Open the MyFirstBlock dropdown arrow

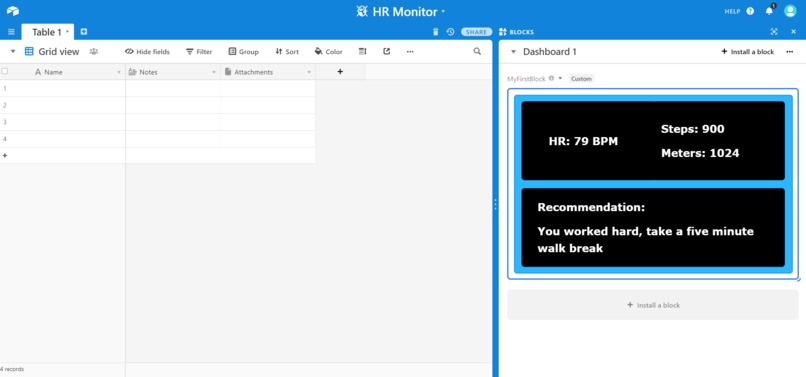560,78
